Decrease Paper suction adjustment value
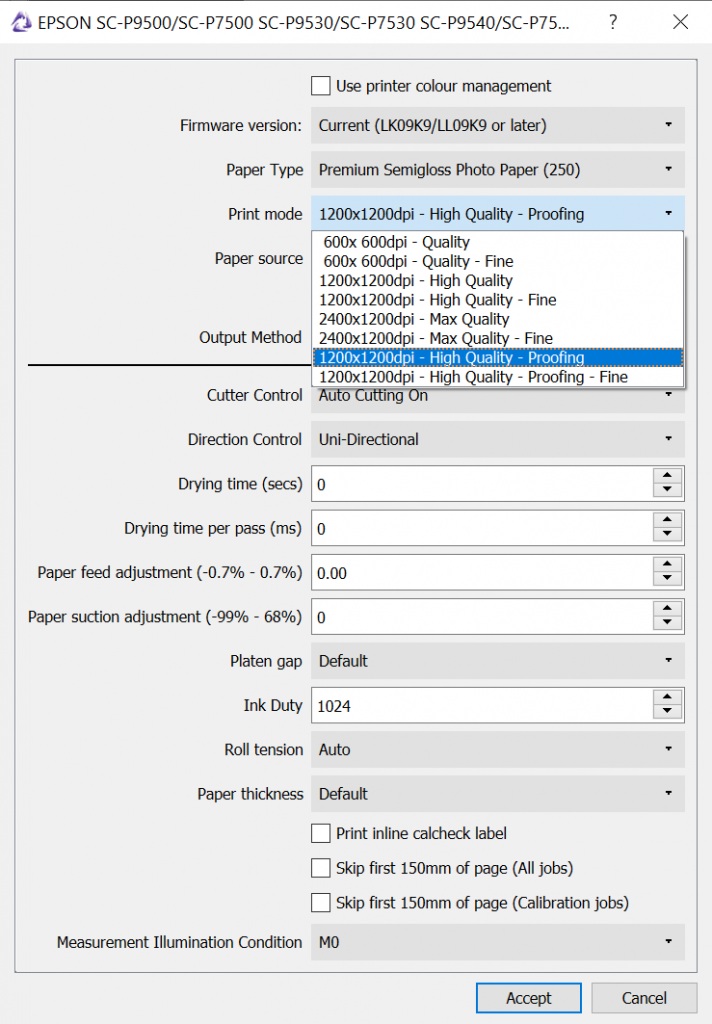 click(667, 624)
